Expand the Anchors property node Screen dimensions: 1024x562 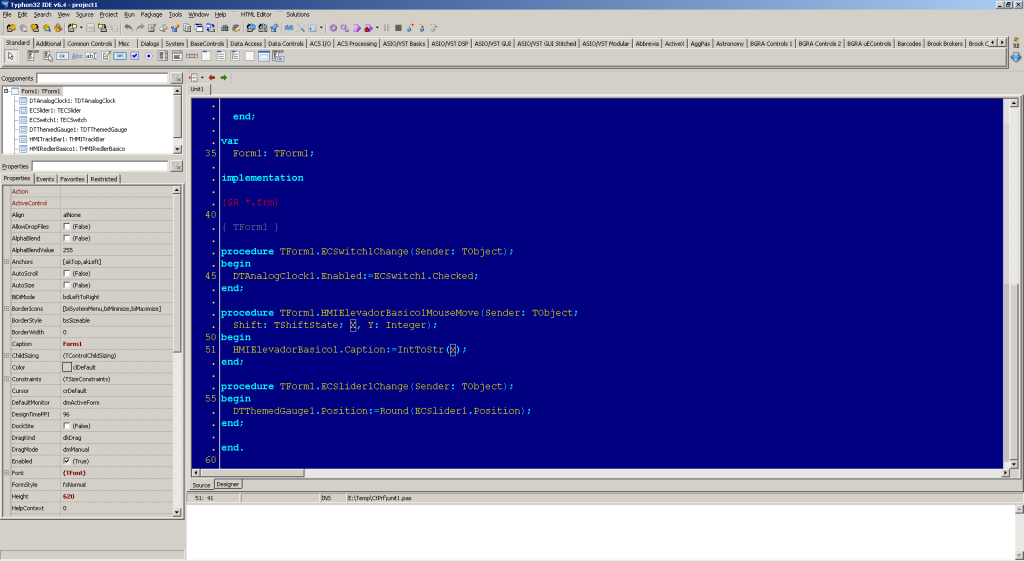tap(5, 262)
